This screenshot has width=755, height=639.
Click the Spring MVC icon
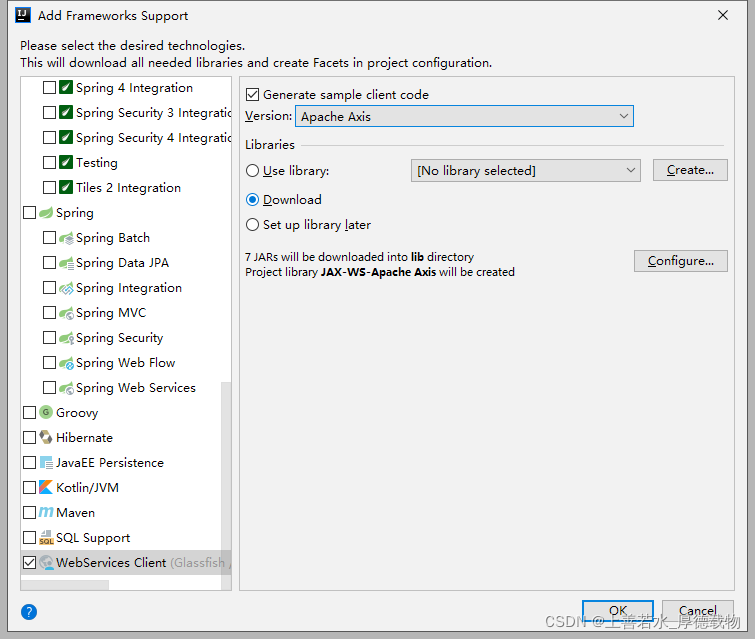click(66, 313)
